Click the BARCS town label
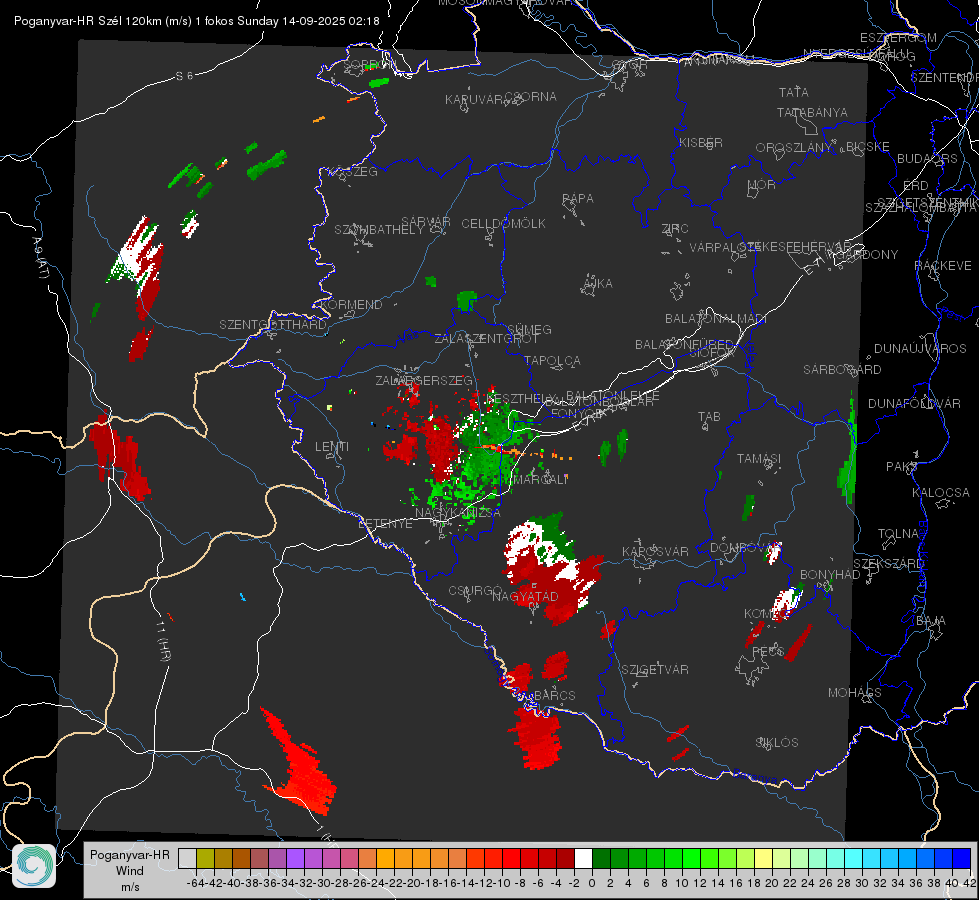979x900 pixels. (x=554, y=696)
